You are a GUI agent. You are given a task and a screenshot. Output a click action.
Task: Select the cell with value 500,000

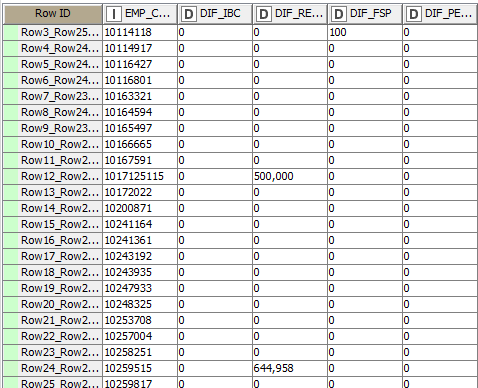point(290,176)
